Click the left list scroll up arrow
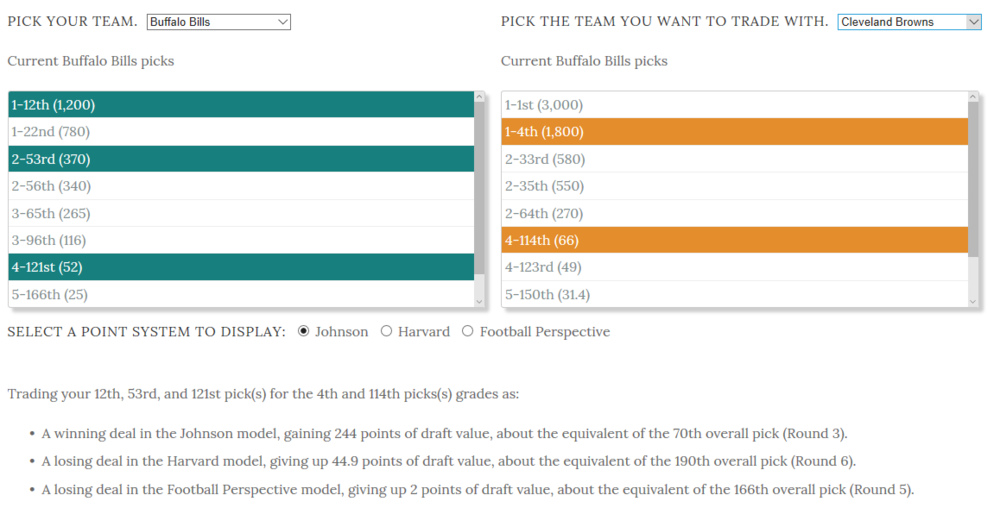Image resolution: width=1000 pixels, height=514 pixels. [x=480, y=96]
